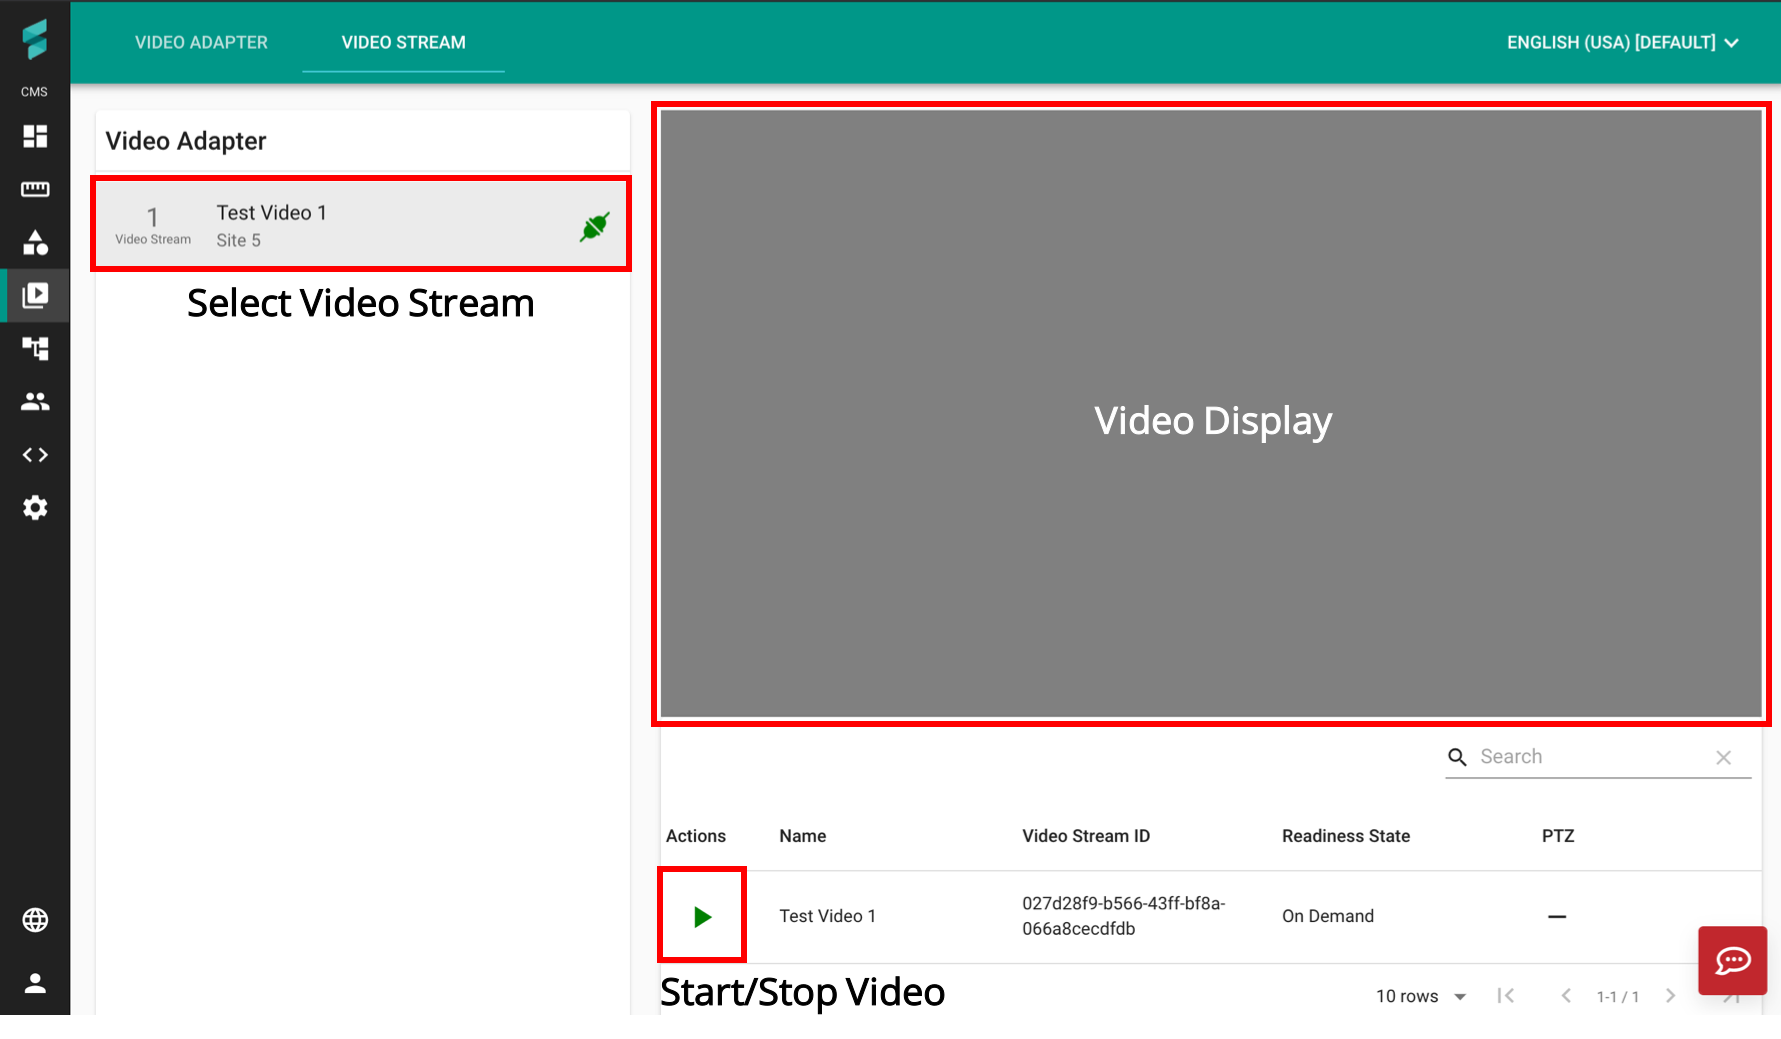
Task: Switch to the Video Stream tab
Action: tap(404, 42)
